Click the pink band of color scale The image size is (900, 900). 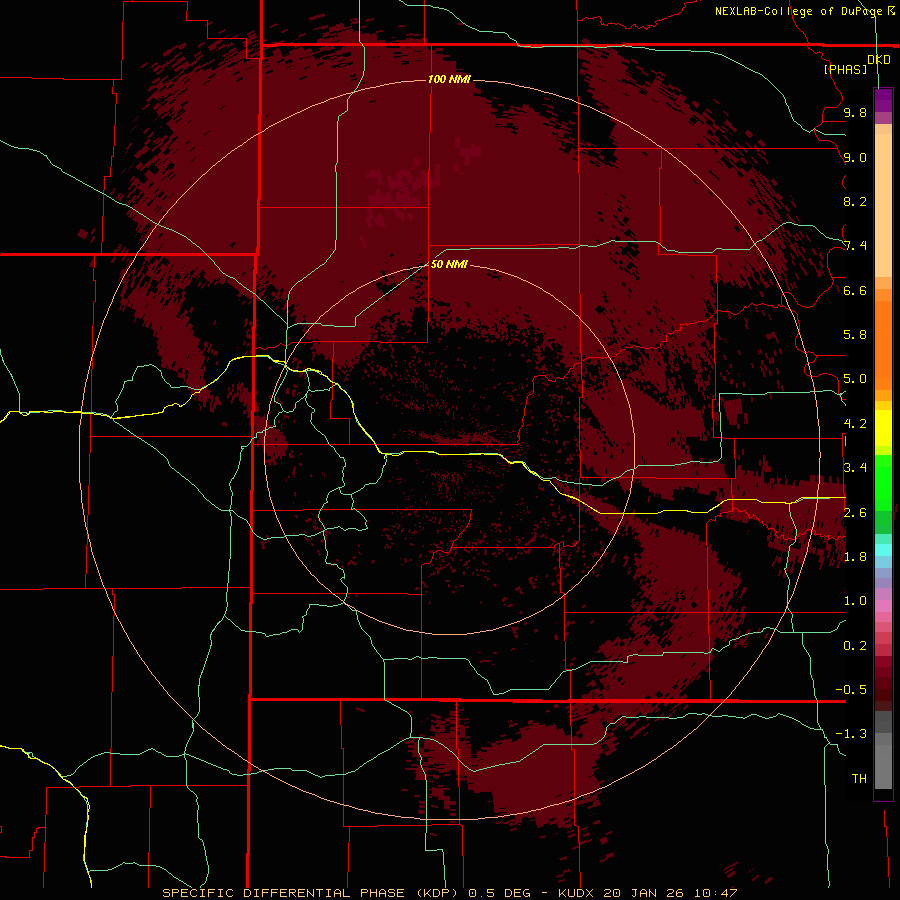(883, 606)
